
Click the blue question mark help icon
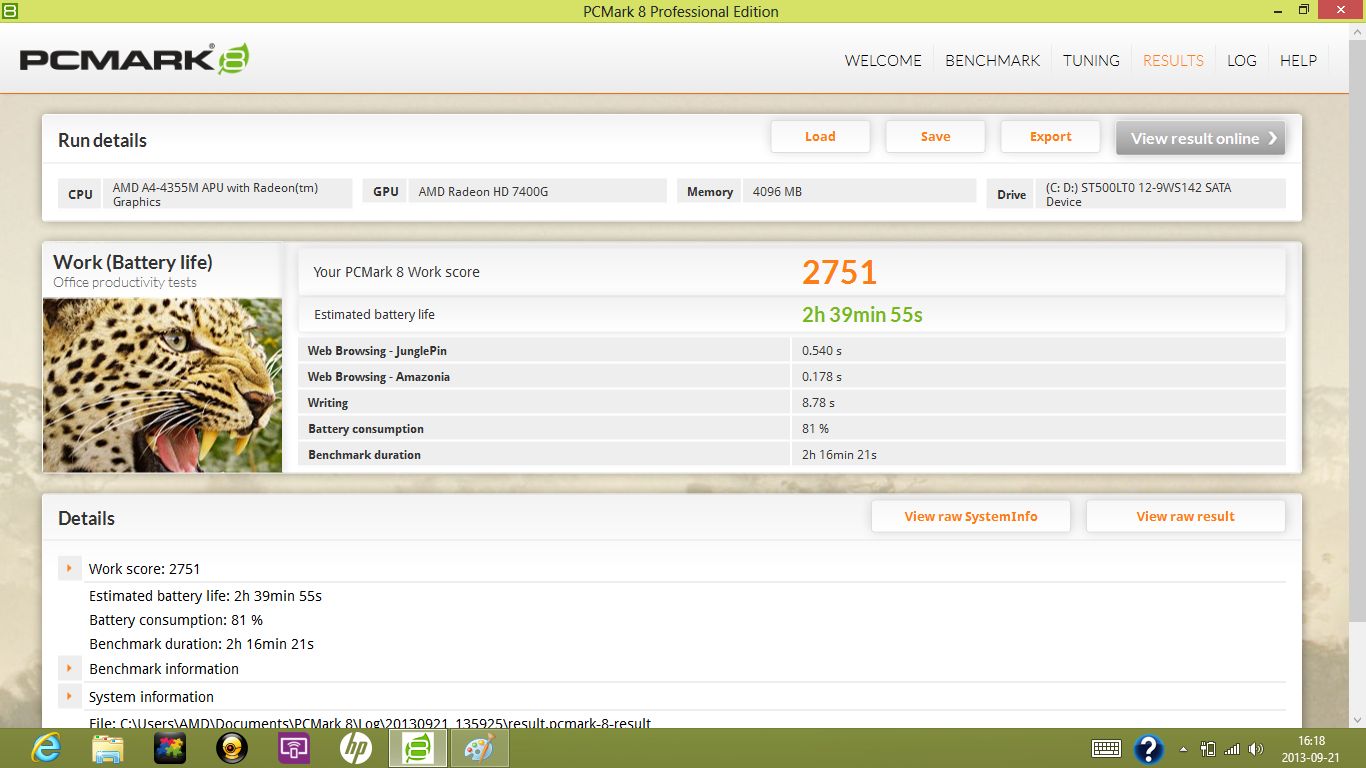pyautogui.click(x=1148, y=748)
